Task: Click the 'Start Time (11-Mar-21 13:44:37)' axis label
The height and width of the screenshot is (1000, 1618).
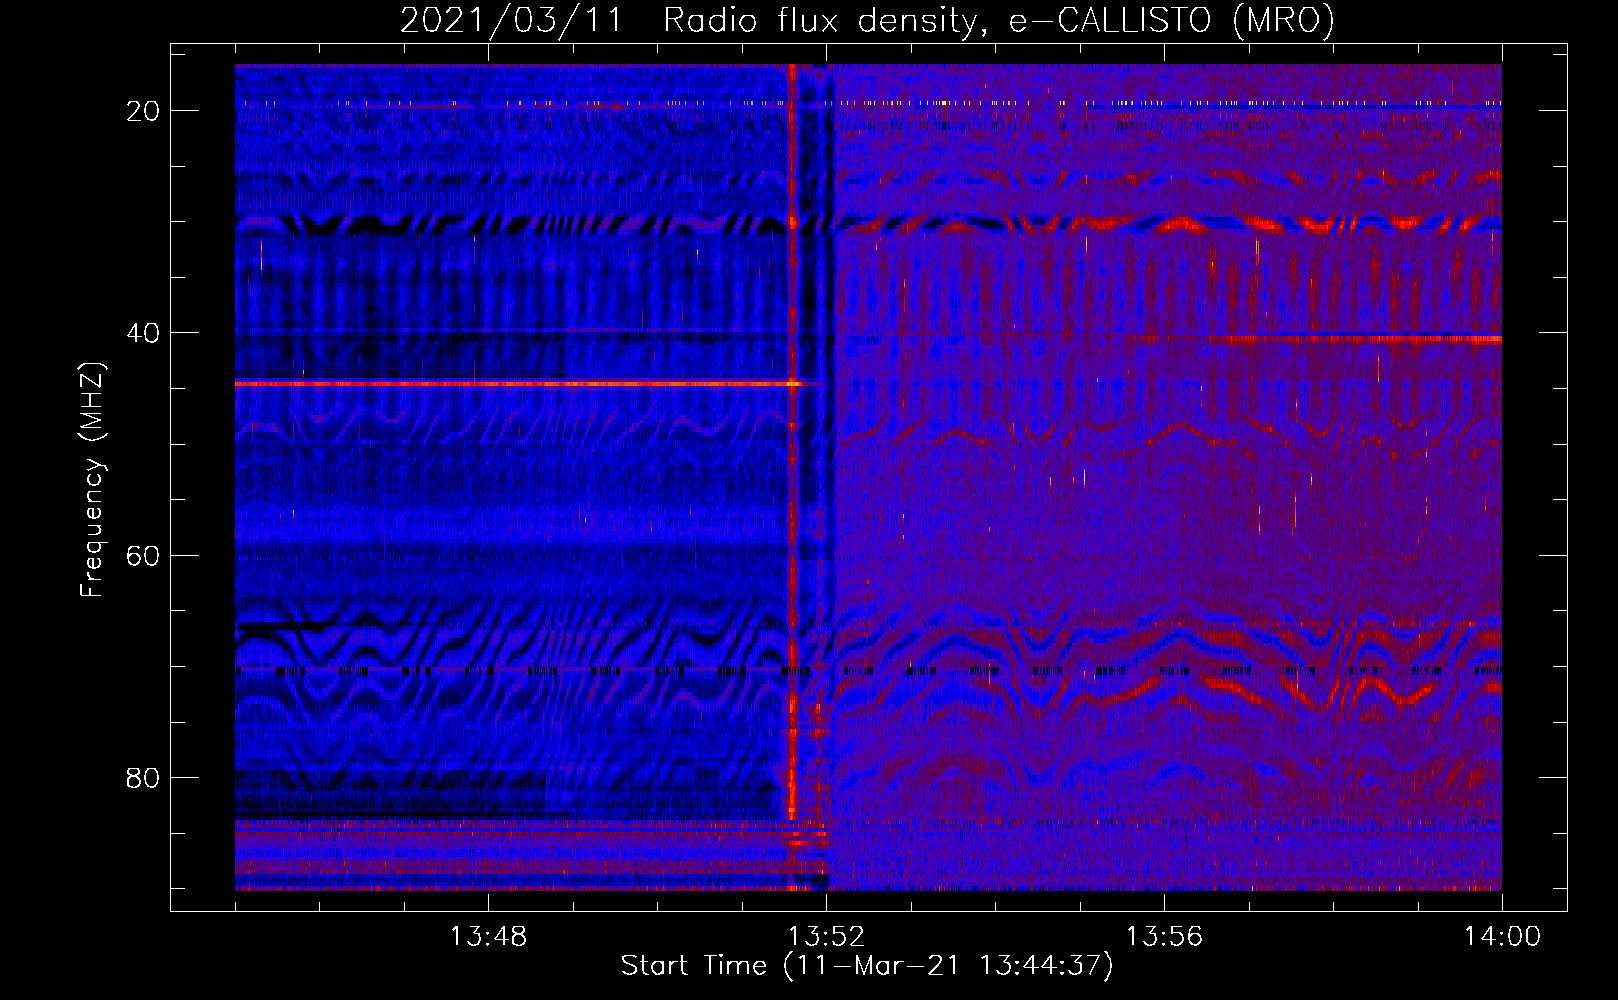Action: coord(867,966)
